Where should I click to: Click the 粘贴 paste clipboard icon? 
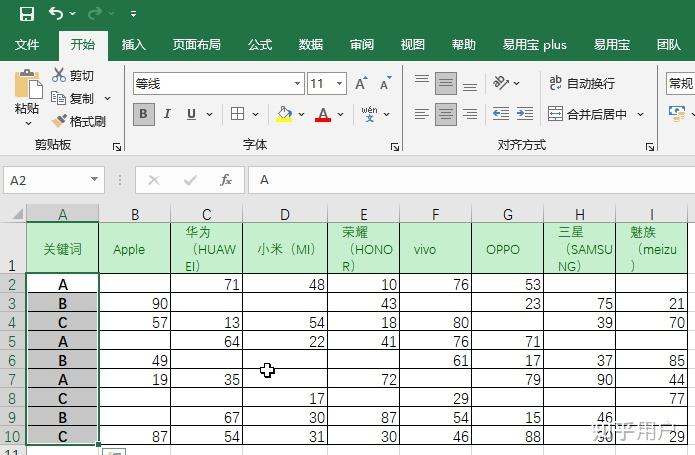click(x=27, y=84)
